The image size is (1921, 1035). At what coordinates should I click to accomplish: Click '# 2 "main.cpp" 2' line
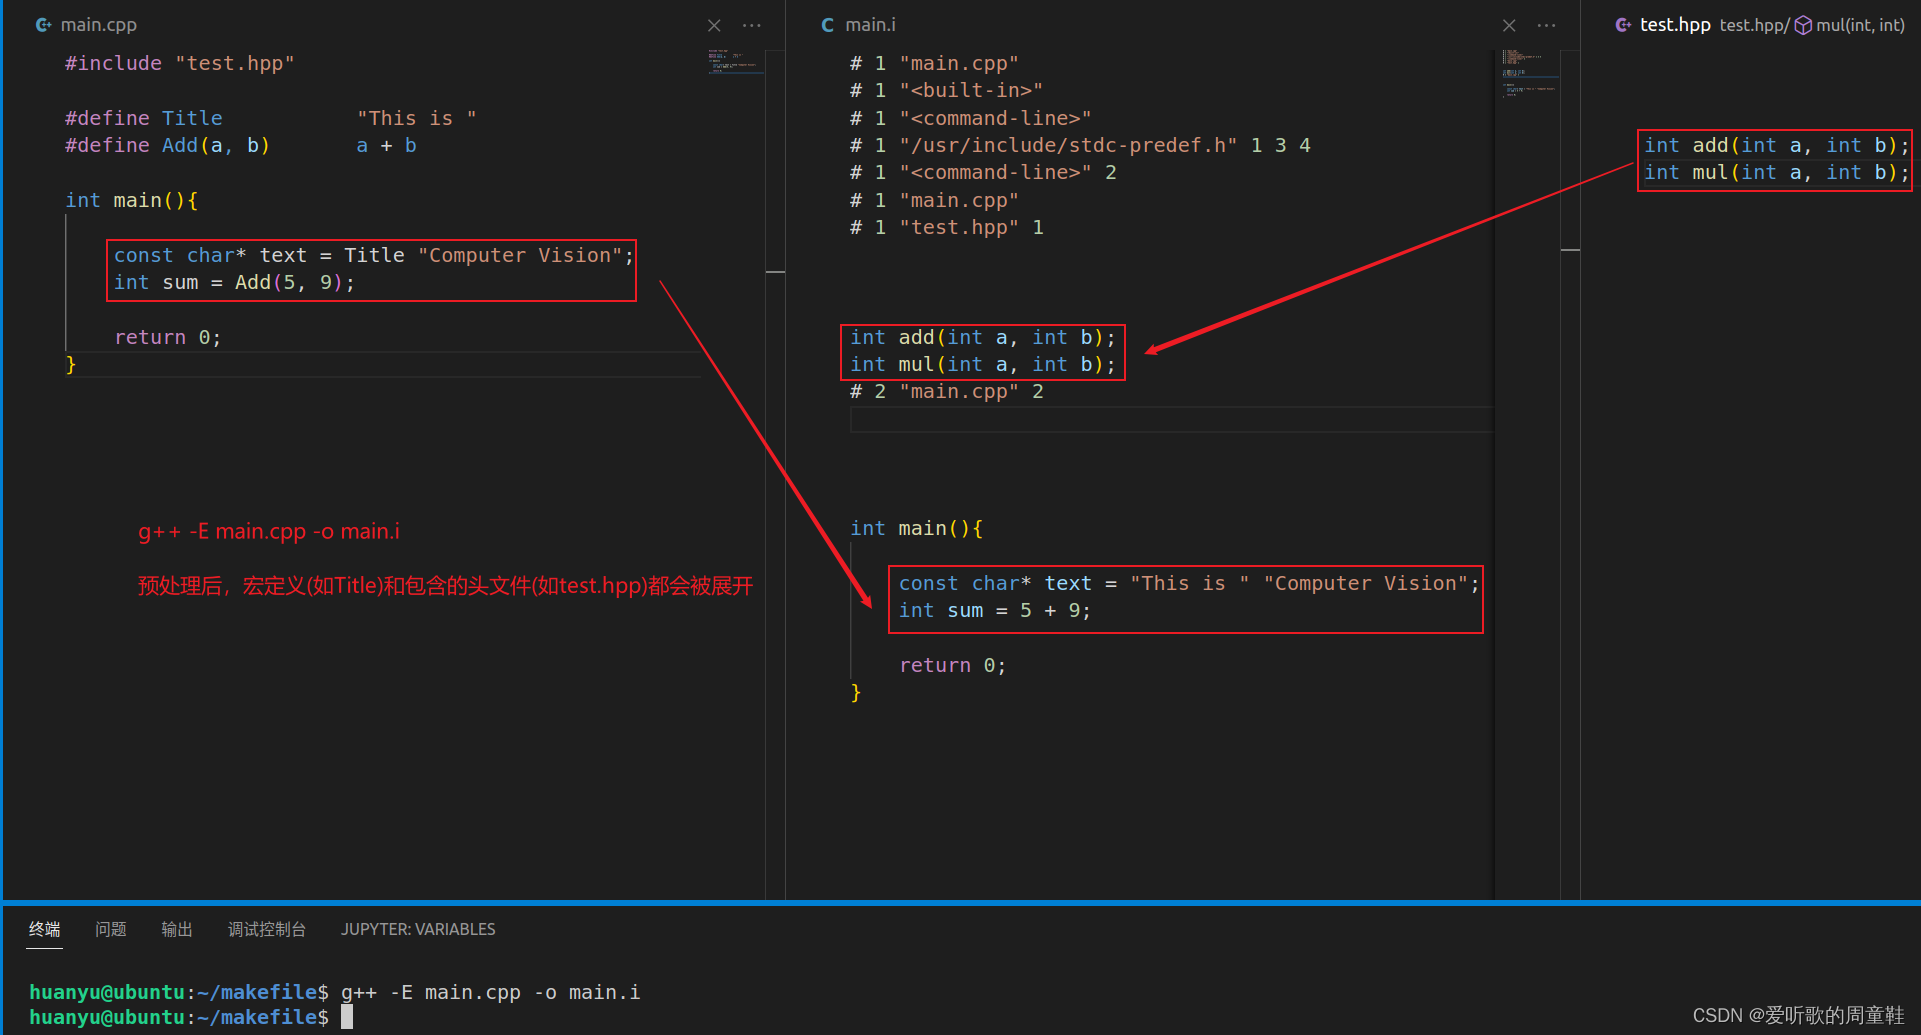(947, 391)
